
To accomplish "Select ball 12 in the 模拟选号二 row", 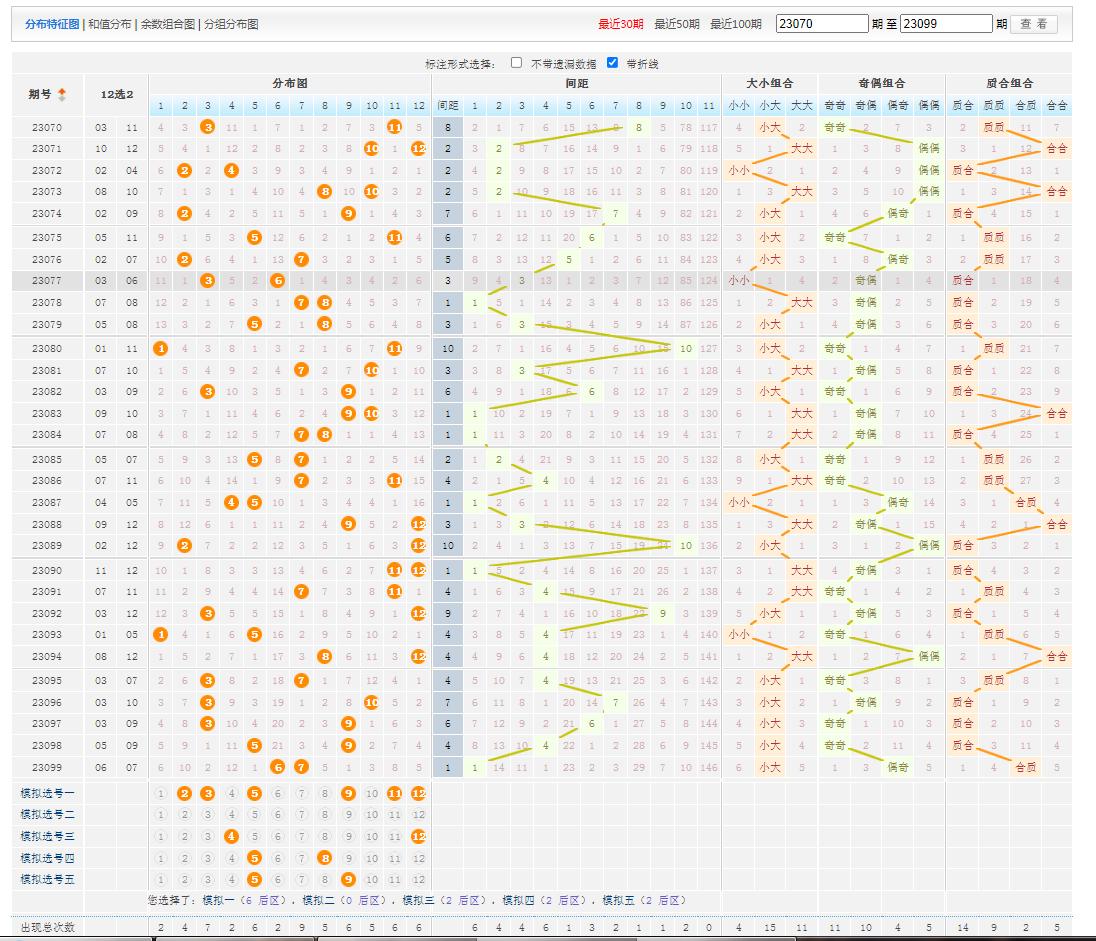I will [419, 814].
